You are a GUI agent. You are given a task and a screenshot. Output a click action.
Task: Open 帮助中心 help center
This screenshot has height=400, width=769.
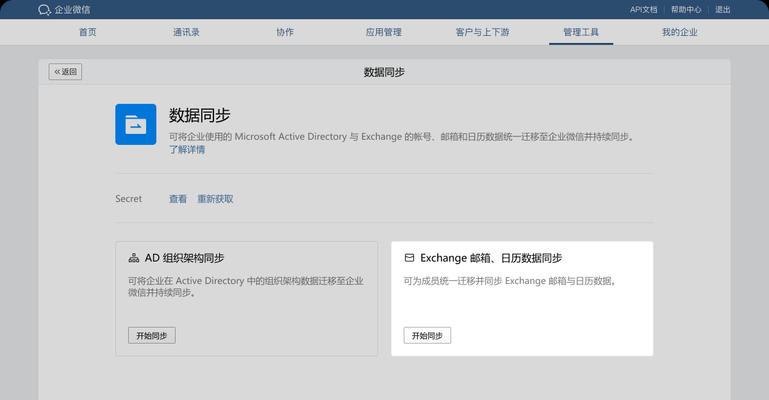coord(686,9)
